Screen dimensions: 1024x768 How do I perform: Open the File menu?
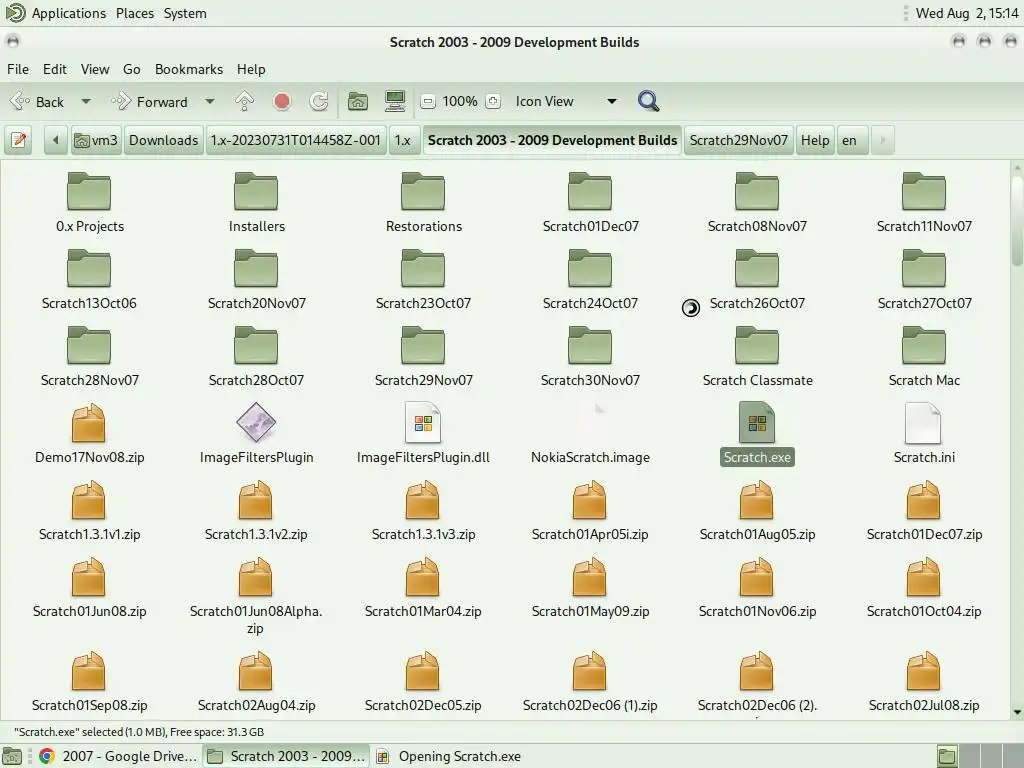[x=18, y=69]
